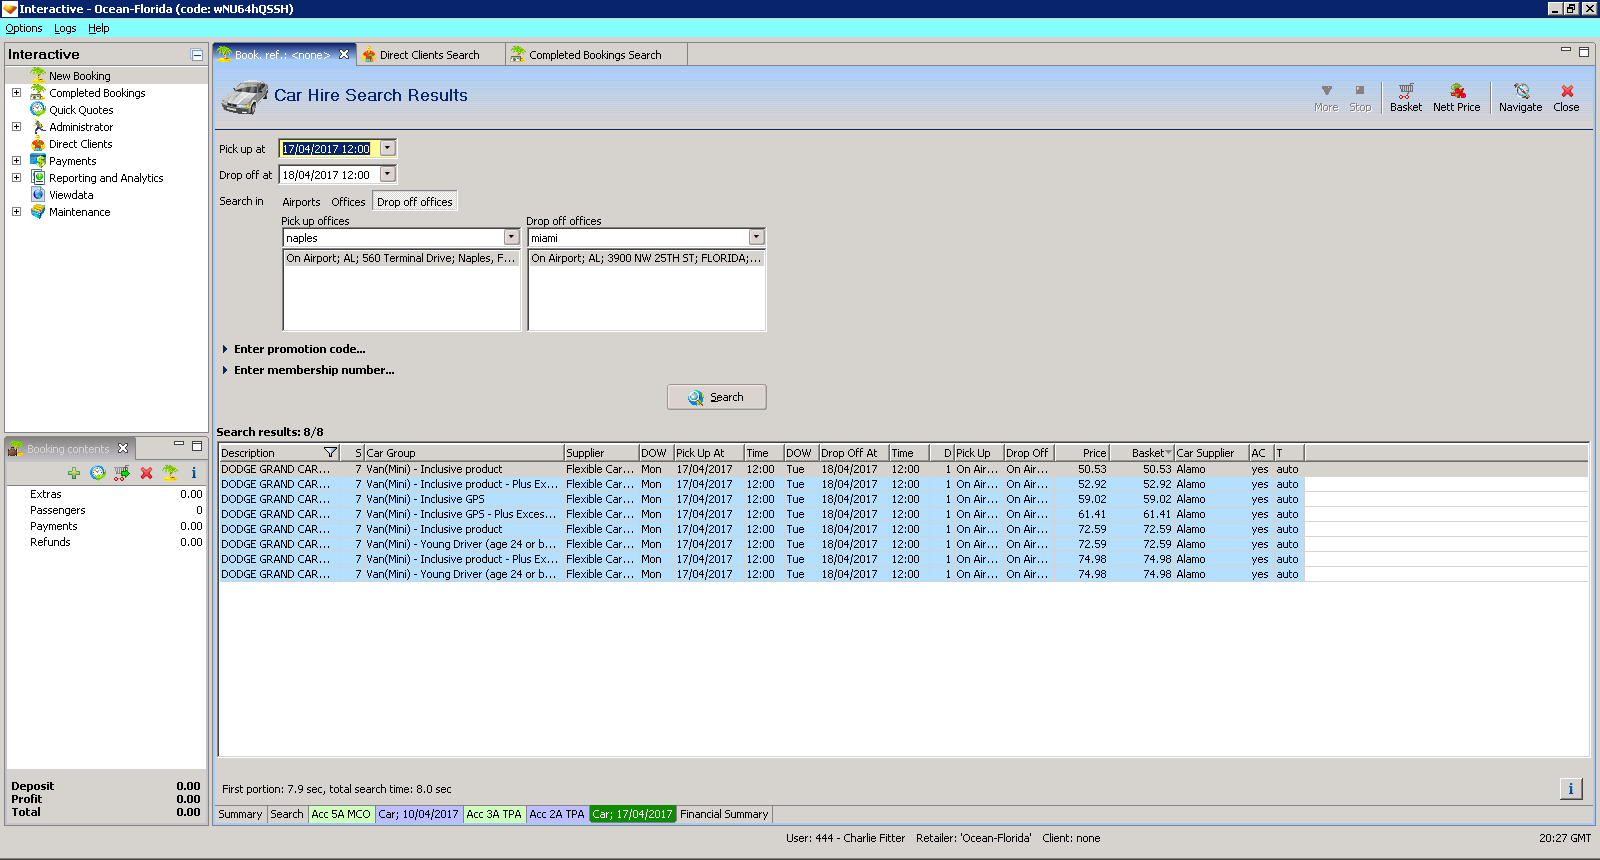Open the Pick up at date dropdown
The height and width of the screenshot is (860, 1600).
click(388, 149)
